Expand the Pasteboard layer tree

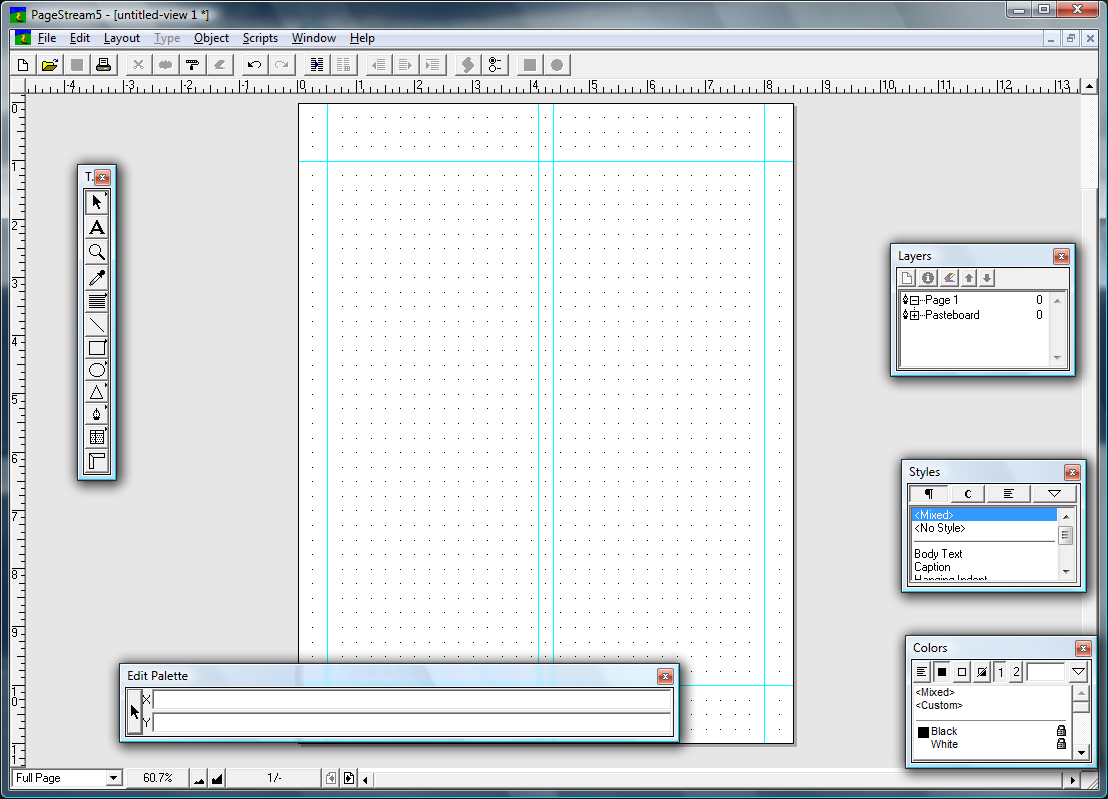pyautogui.click(x=915, y=315)
